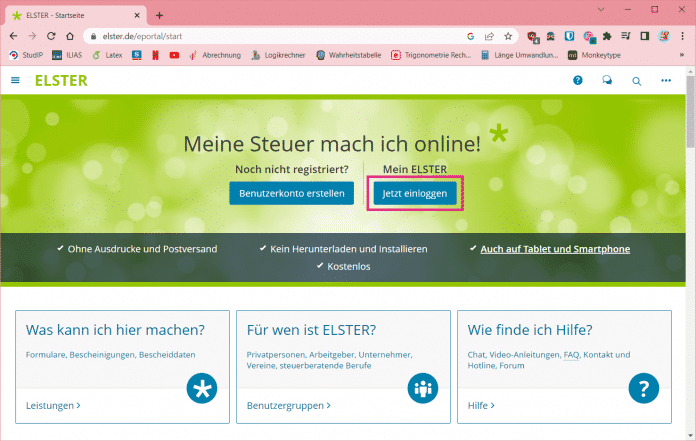Click the lock site info icon

point(93,36)
